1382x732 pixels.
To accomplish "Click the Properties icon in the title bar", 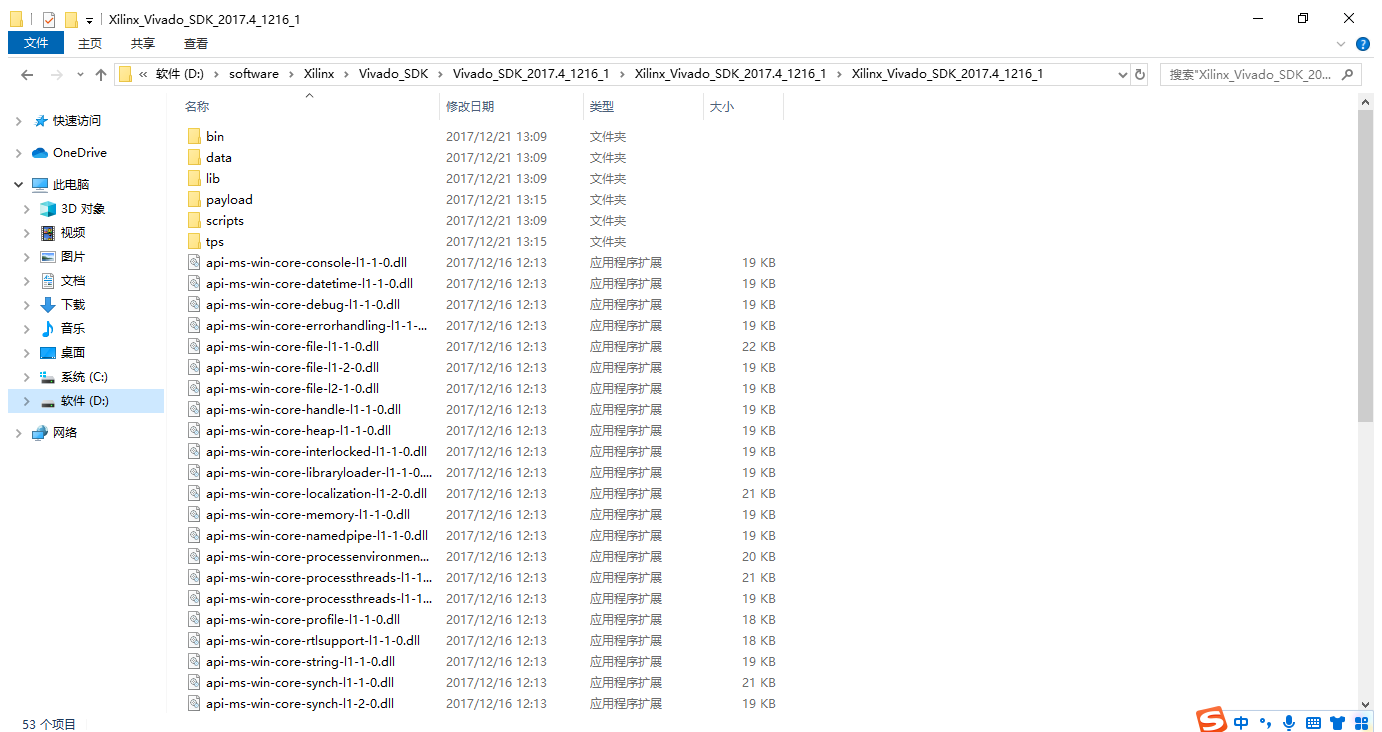I will click(49, 19).
